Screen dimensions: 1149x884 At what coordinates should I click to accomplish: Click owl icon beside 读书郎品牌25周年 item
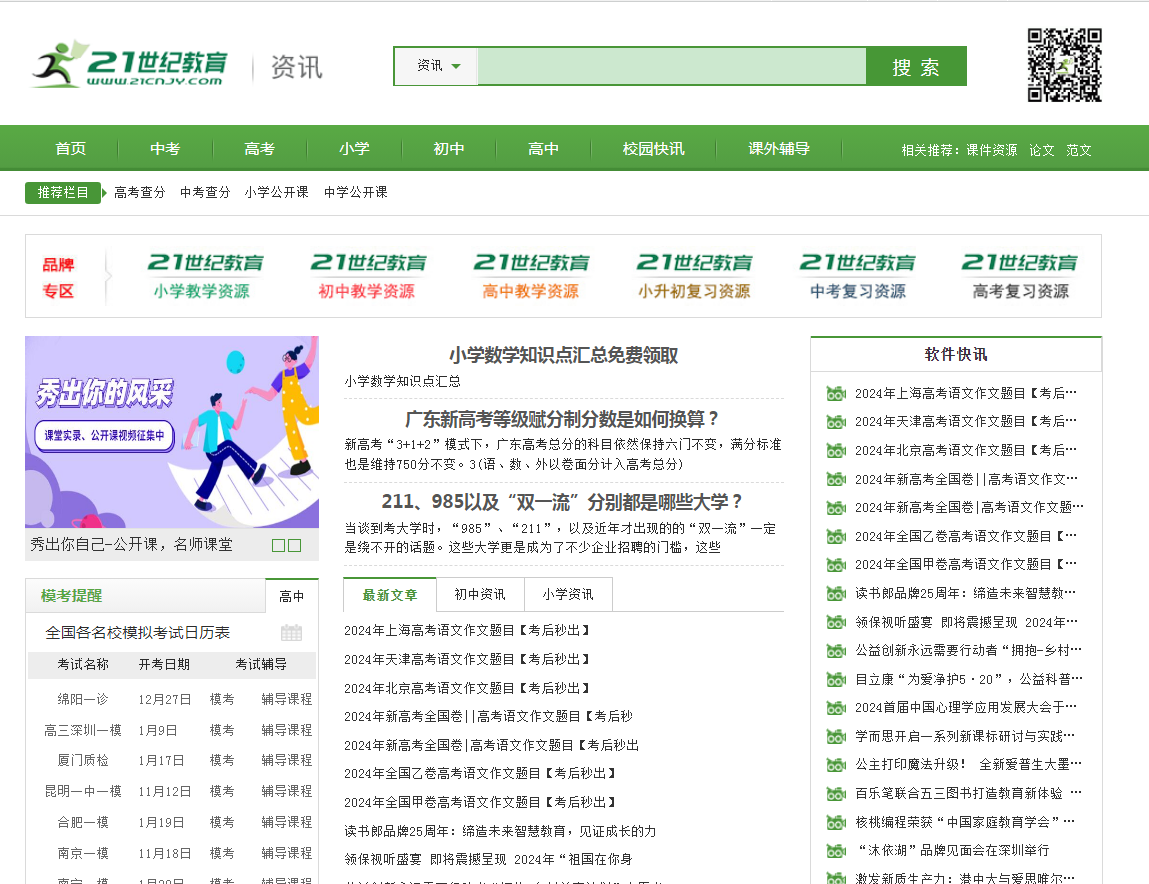(x=836, y=593)
